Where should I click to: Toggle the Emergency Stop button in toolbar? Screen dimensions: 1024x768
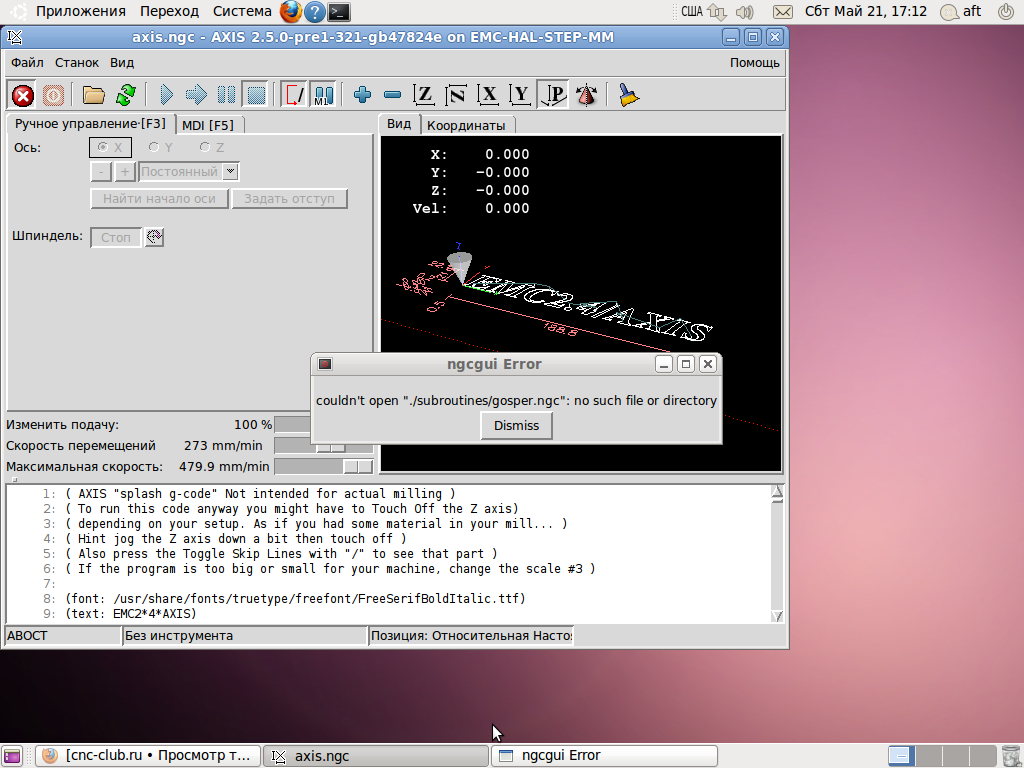(23, 95)
